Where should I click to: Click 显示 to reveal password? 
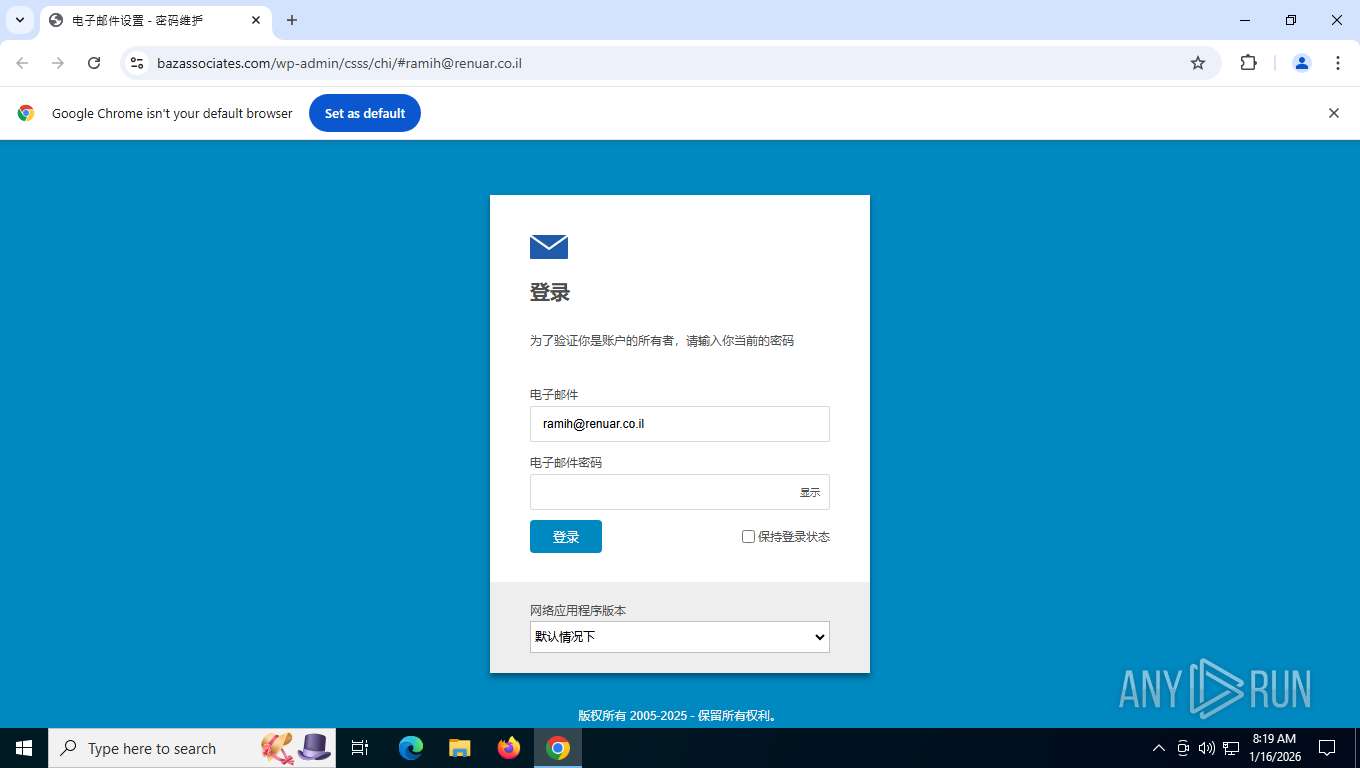click(810, 492)
